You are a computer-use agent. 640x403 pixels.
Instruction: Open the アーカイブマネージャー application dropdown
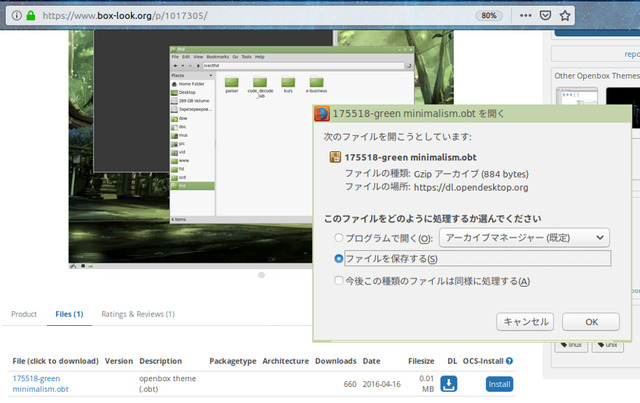[524, 238]
